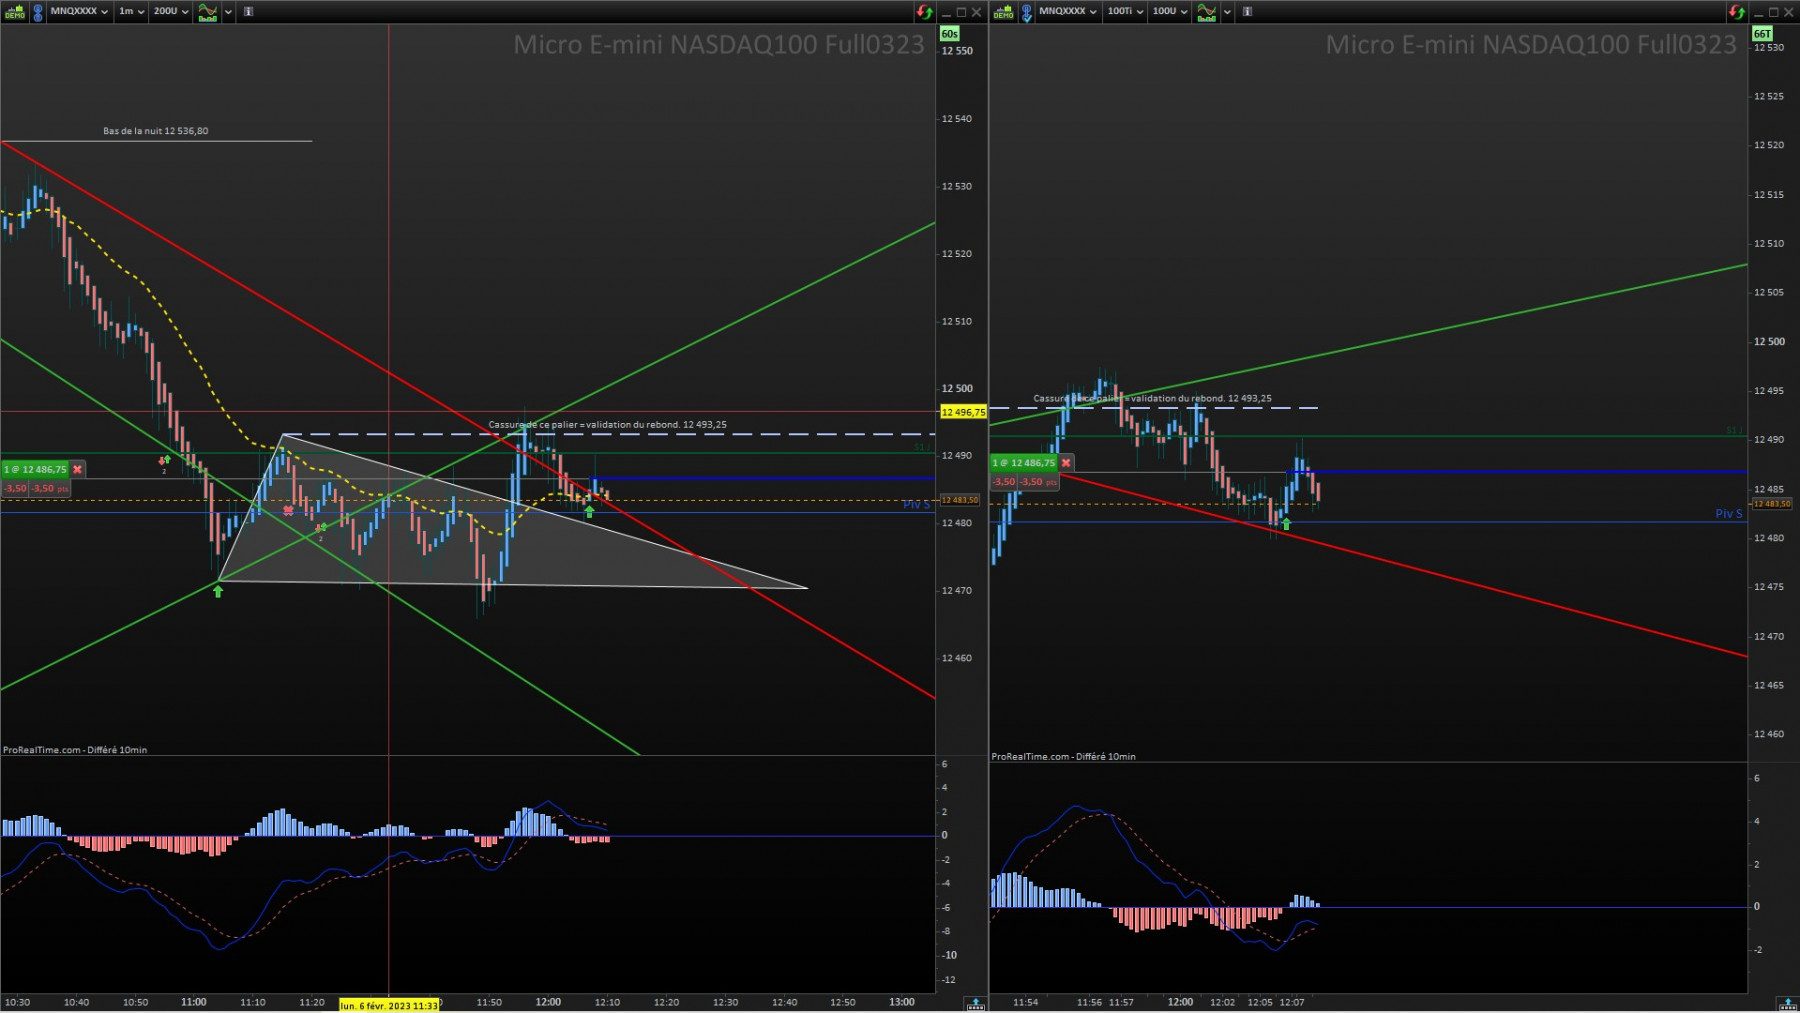Click the DEMO account icon in left chart
This screenshot has width=1800, height=1013.
[14, 12]
